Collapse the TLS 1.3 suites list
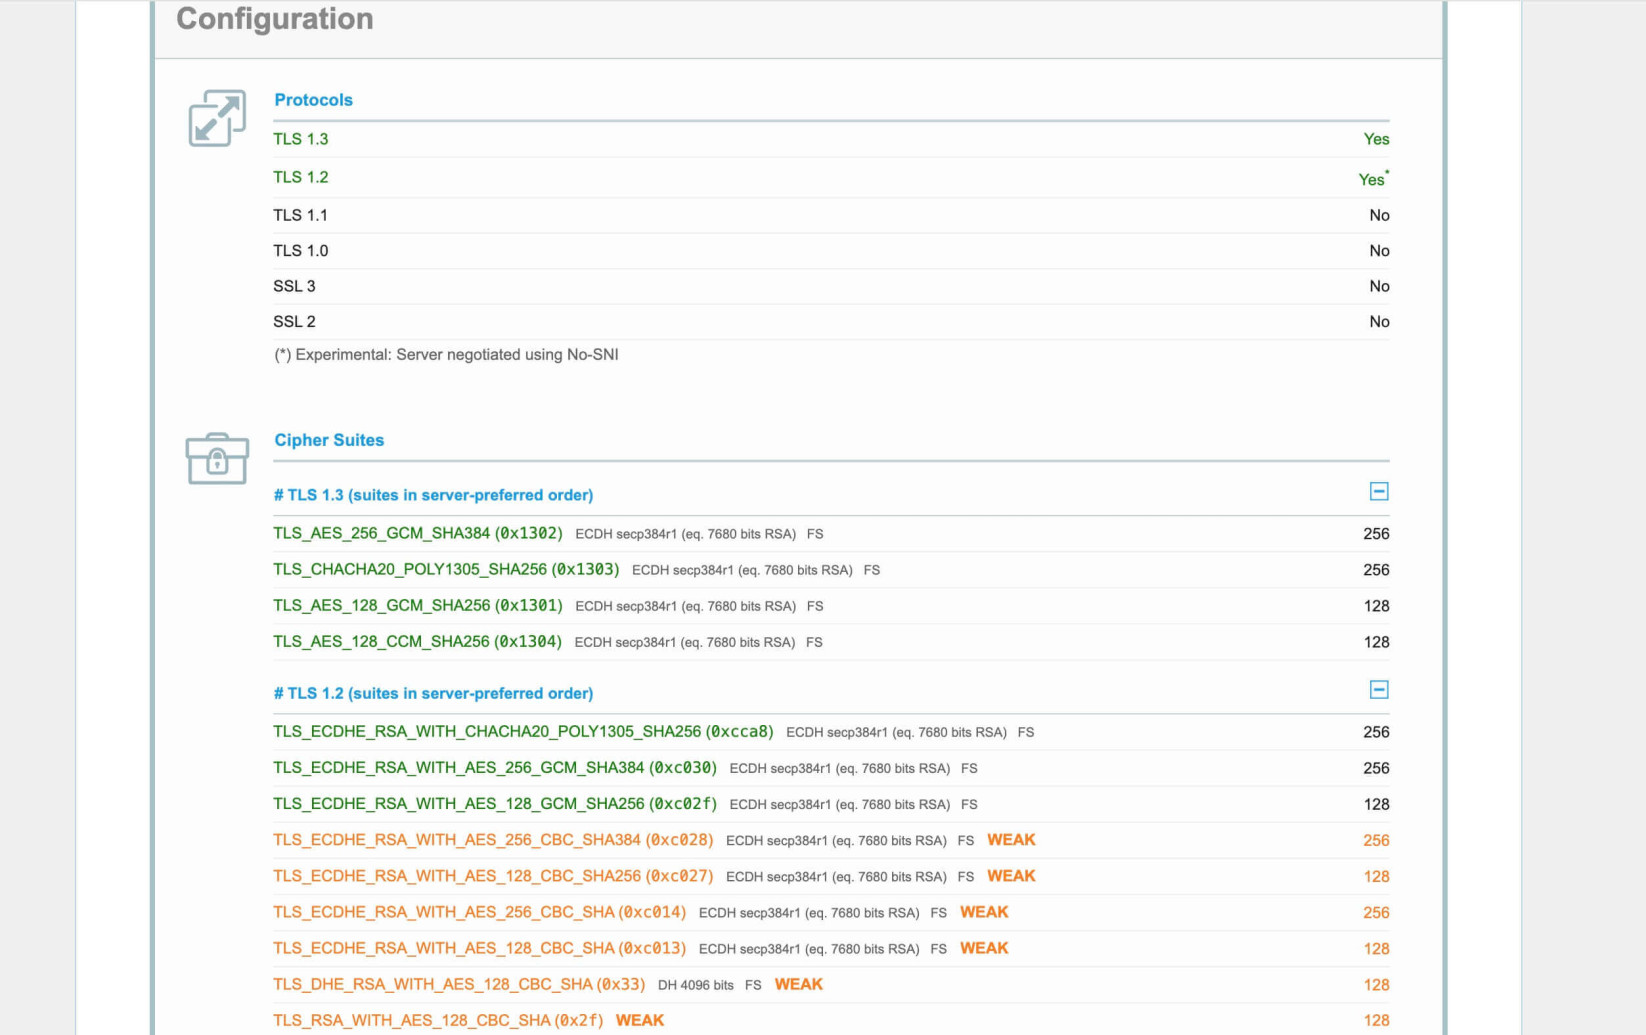Screen dimensions: 1646x1035 pos(1379,491)
